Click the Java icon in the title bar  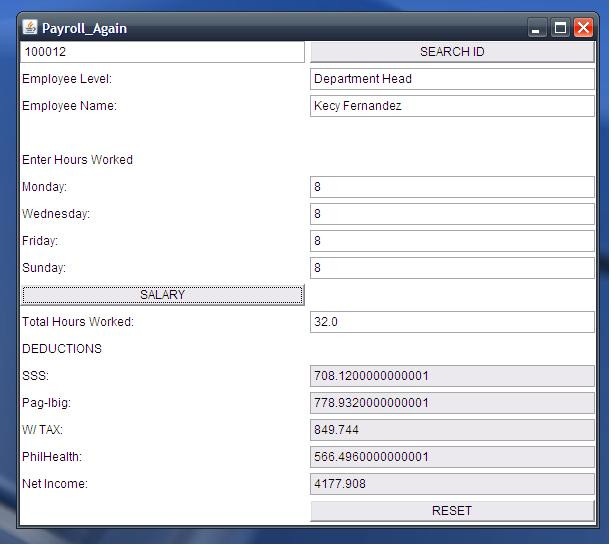tap(30, 27)
